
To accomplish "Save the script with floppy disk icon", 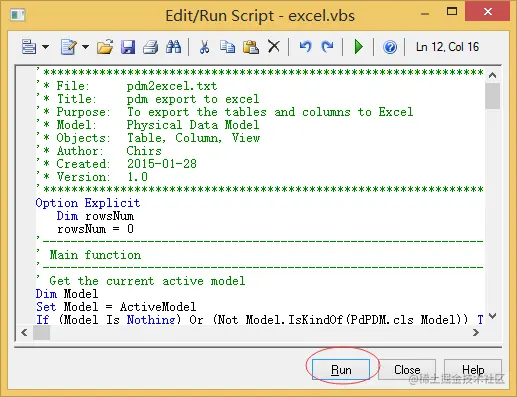I will pyautogui.click(x=128, y=47).
